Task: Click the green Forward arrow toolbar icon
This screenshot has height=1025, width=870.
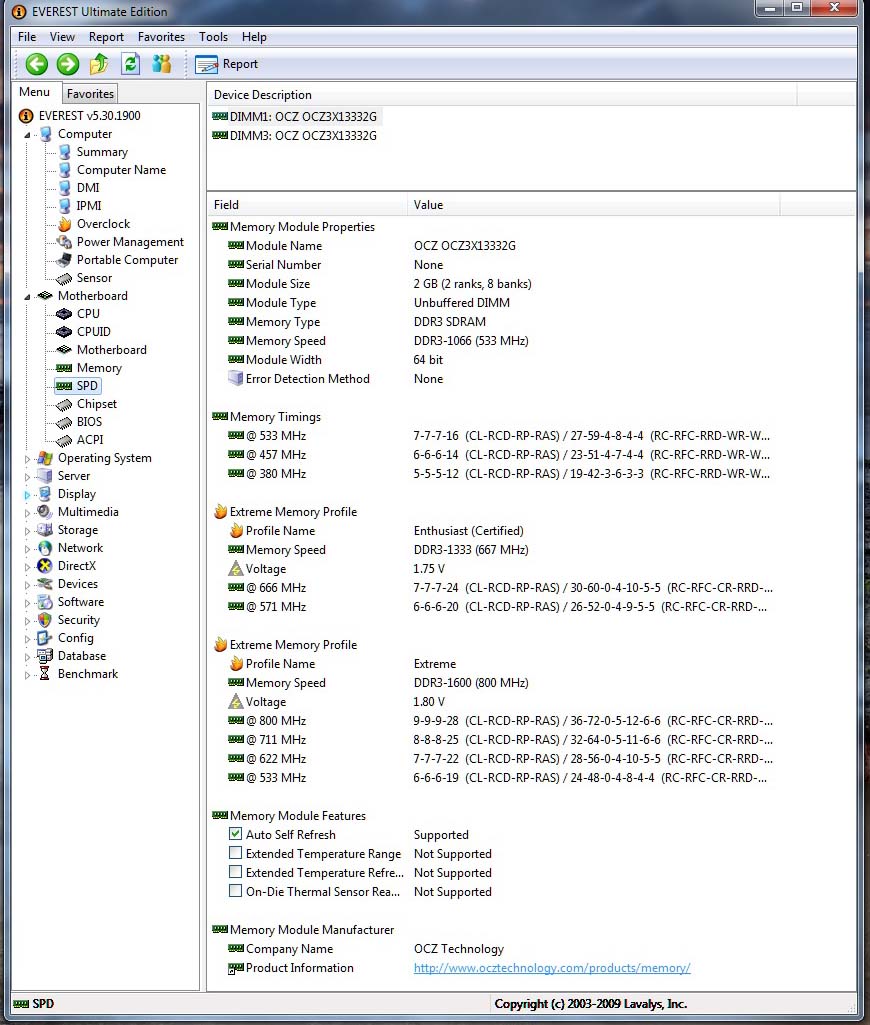Action: coord(68,64)
